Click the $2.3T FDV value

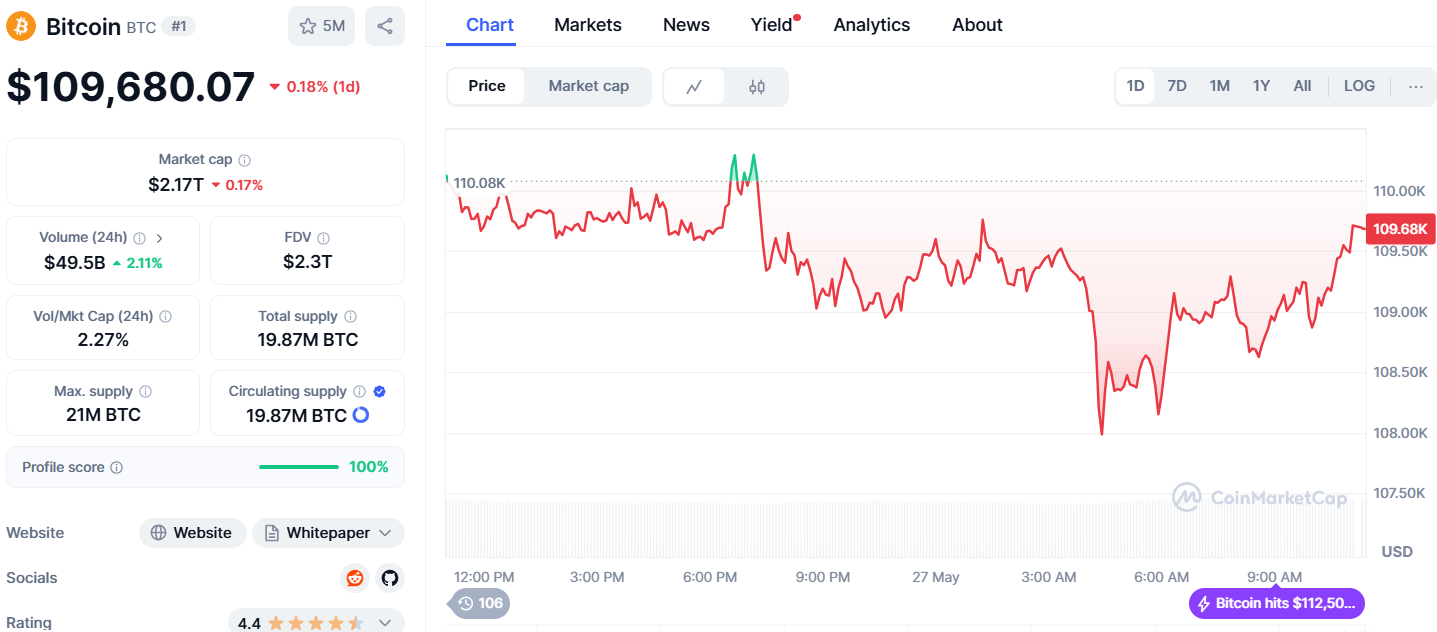308,263
